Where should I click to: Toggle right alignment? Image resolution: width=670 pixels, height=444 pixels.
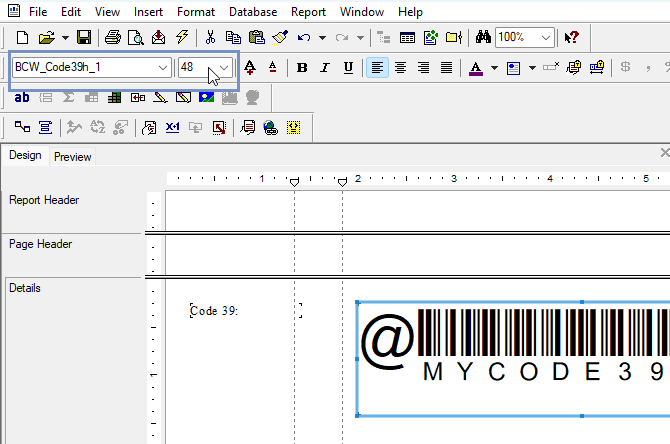click(x=423, y=68)
